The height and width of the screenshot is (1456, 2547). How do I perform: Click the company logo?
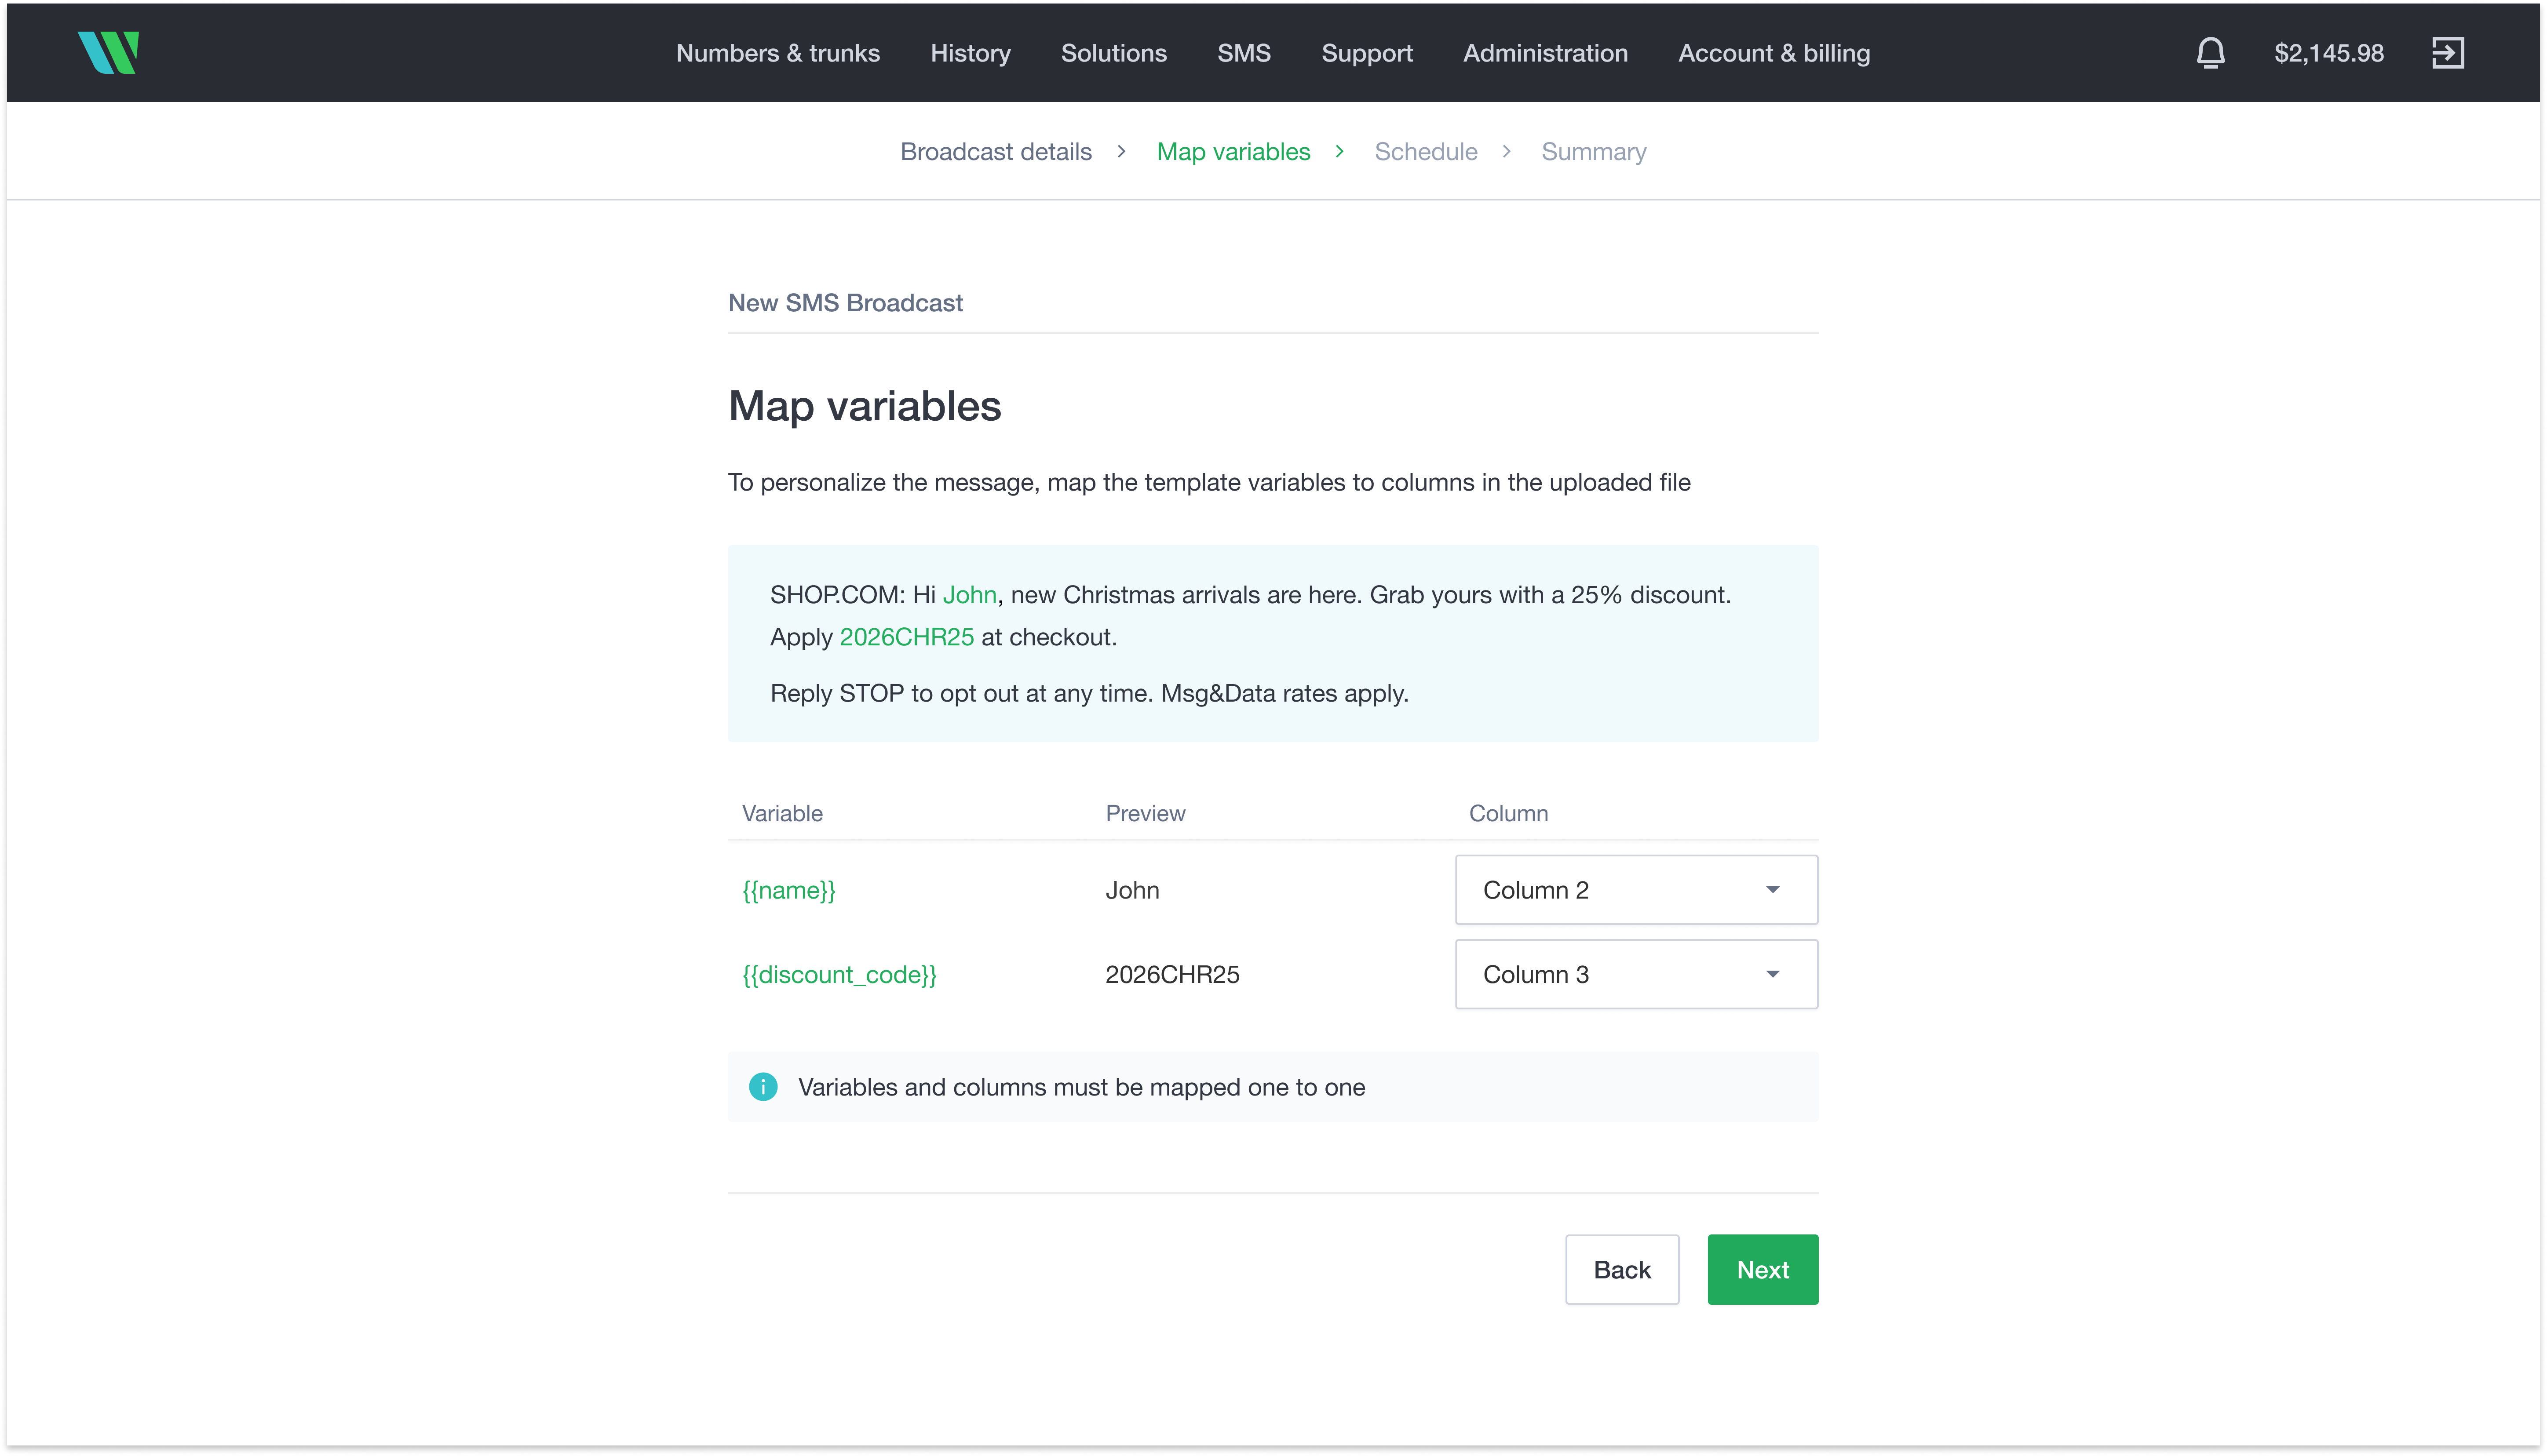(108, 52)
